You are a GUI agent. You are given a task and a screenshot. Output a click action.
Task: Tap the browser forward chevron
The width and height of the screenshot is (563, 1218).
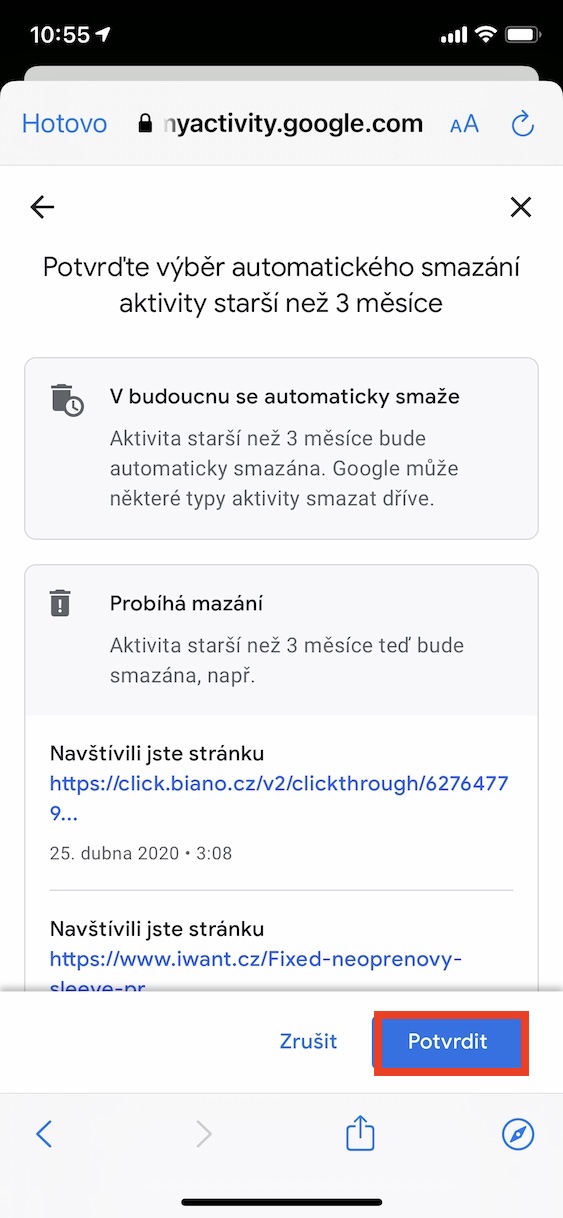click(x=203, y=1133)
